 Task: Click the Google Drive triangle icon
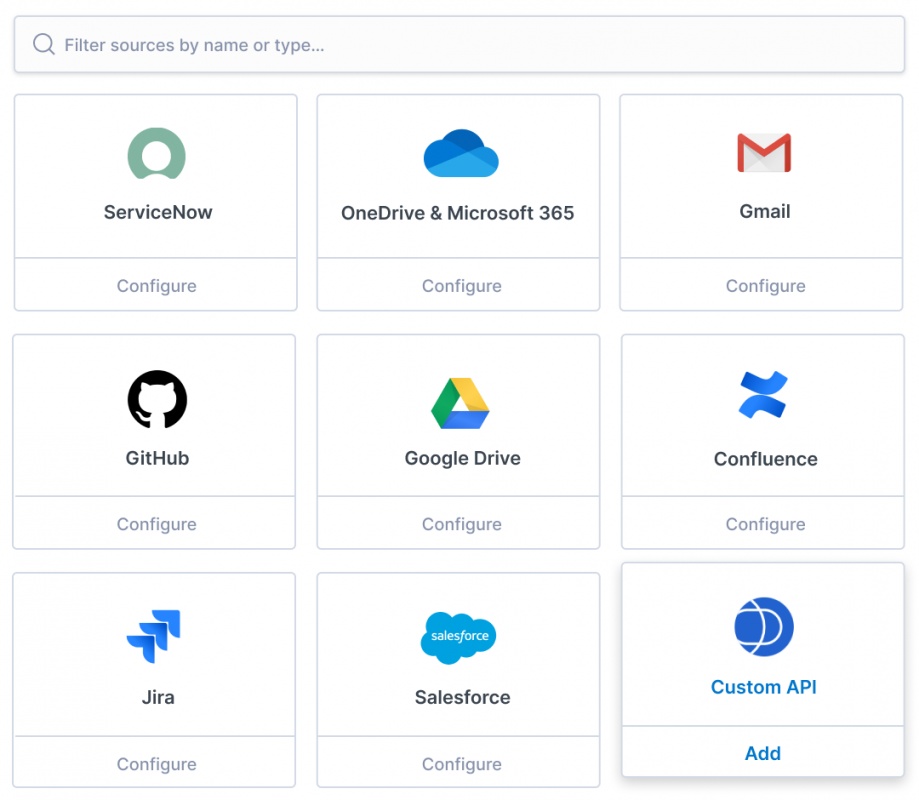tap(460, 403)
